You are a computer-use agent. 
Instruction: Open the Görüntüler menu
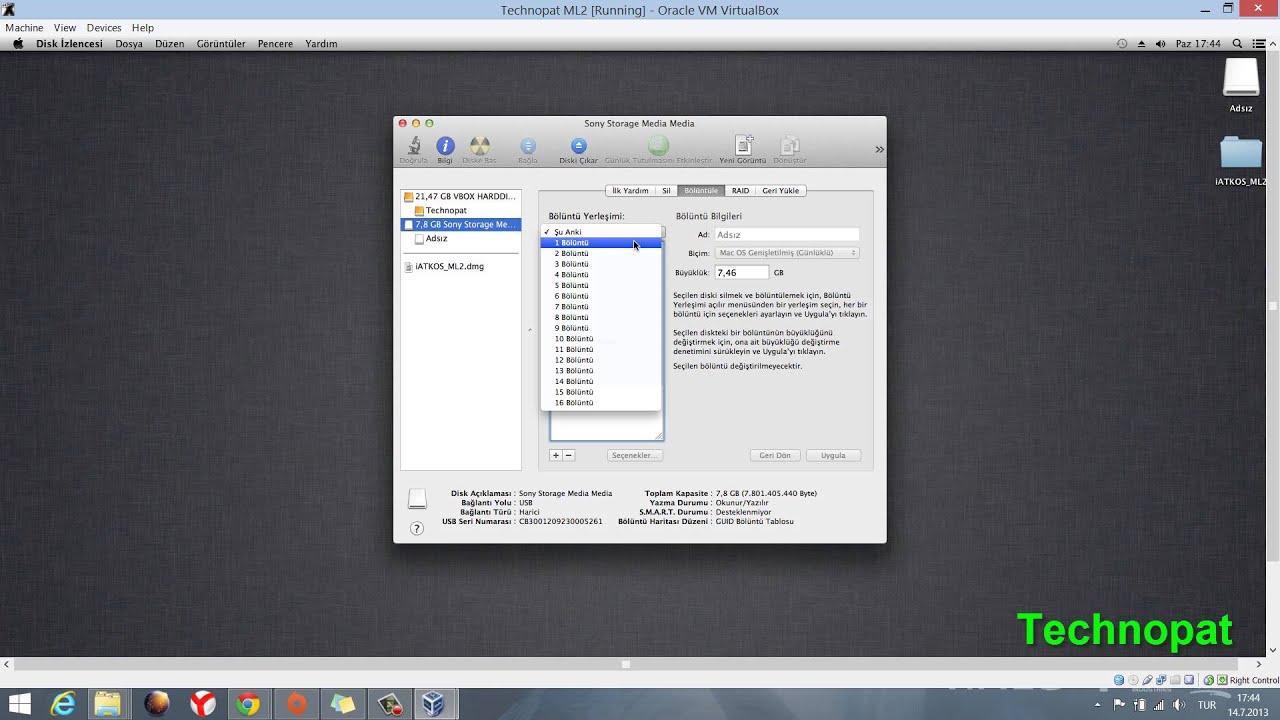221,44
